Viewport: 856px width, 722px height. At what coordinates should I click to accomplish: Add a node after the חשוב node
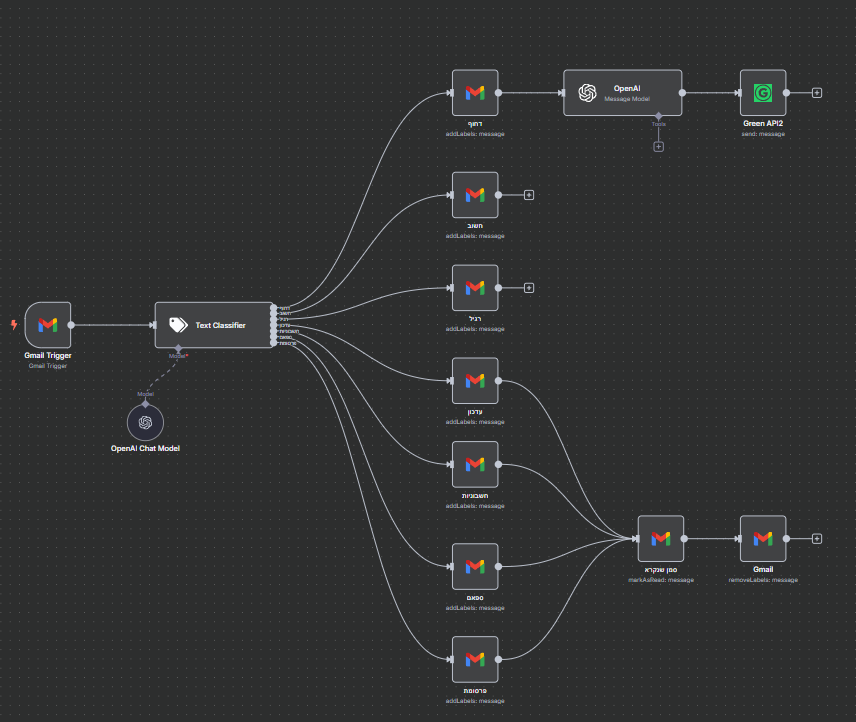click(x=528, y=195)
